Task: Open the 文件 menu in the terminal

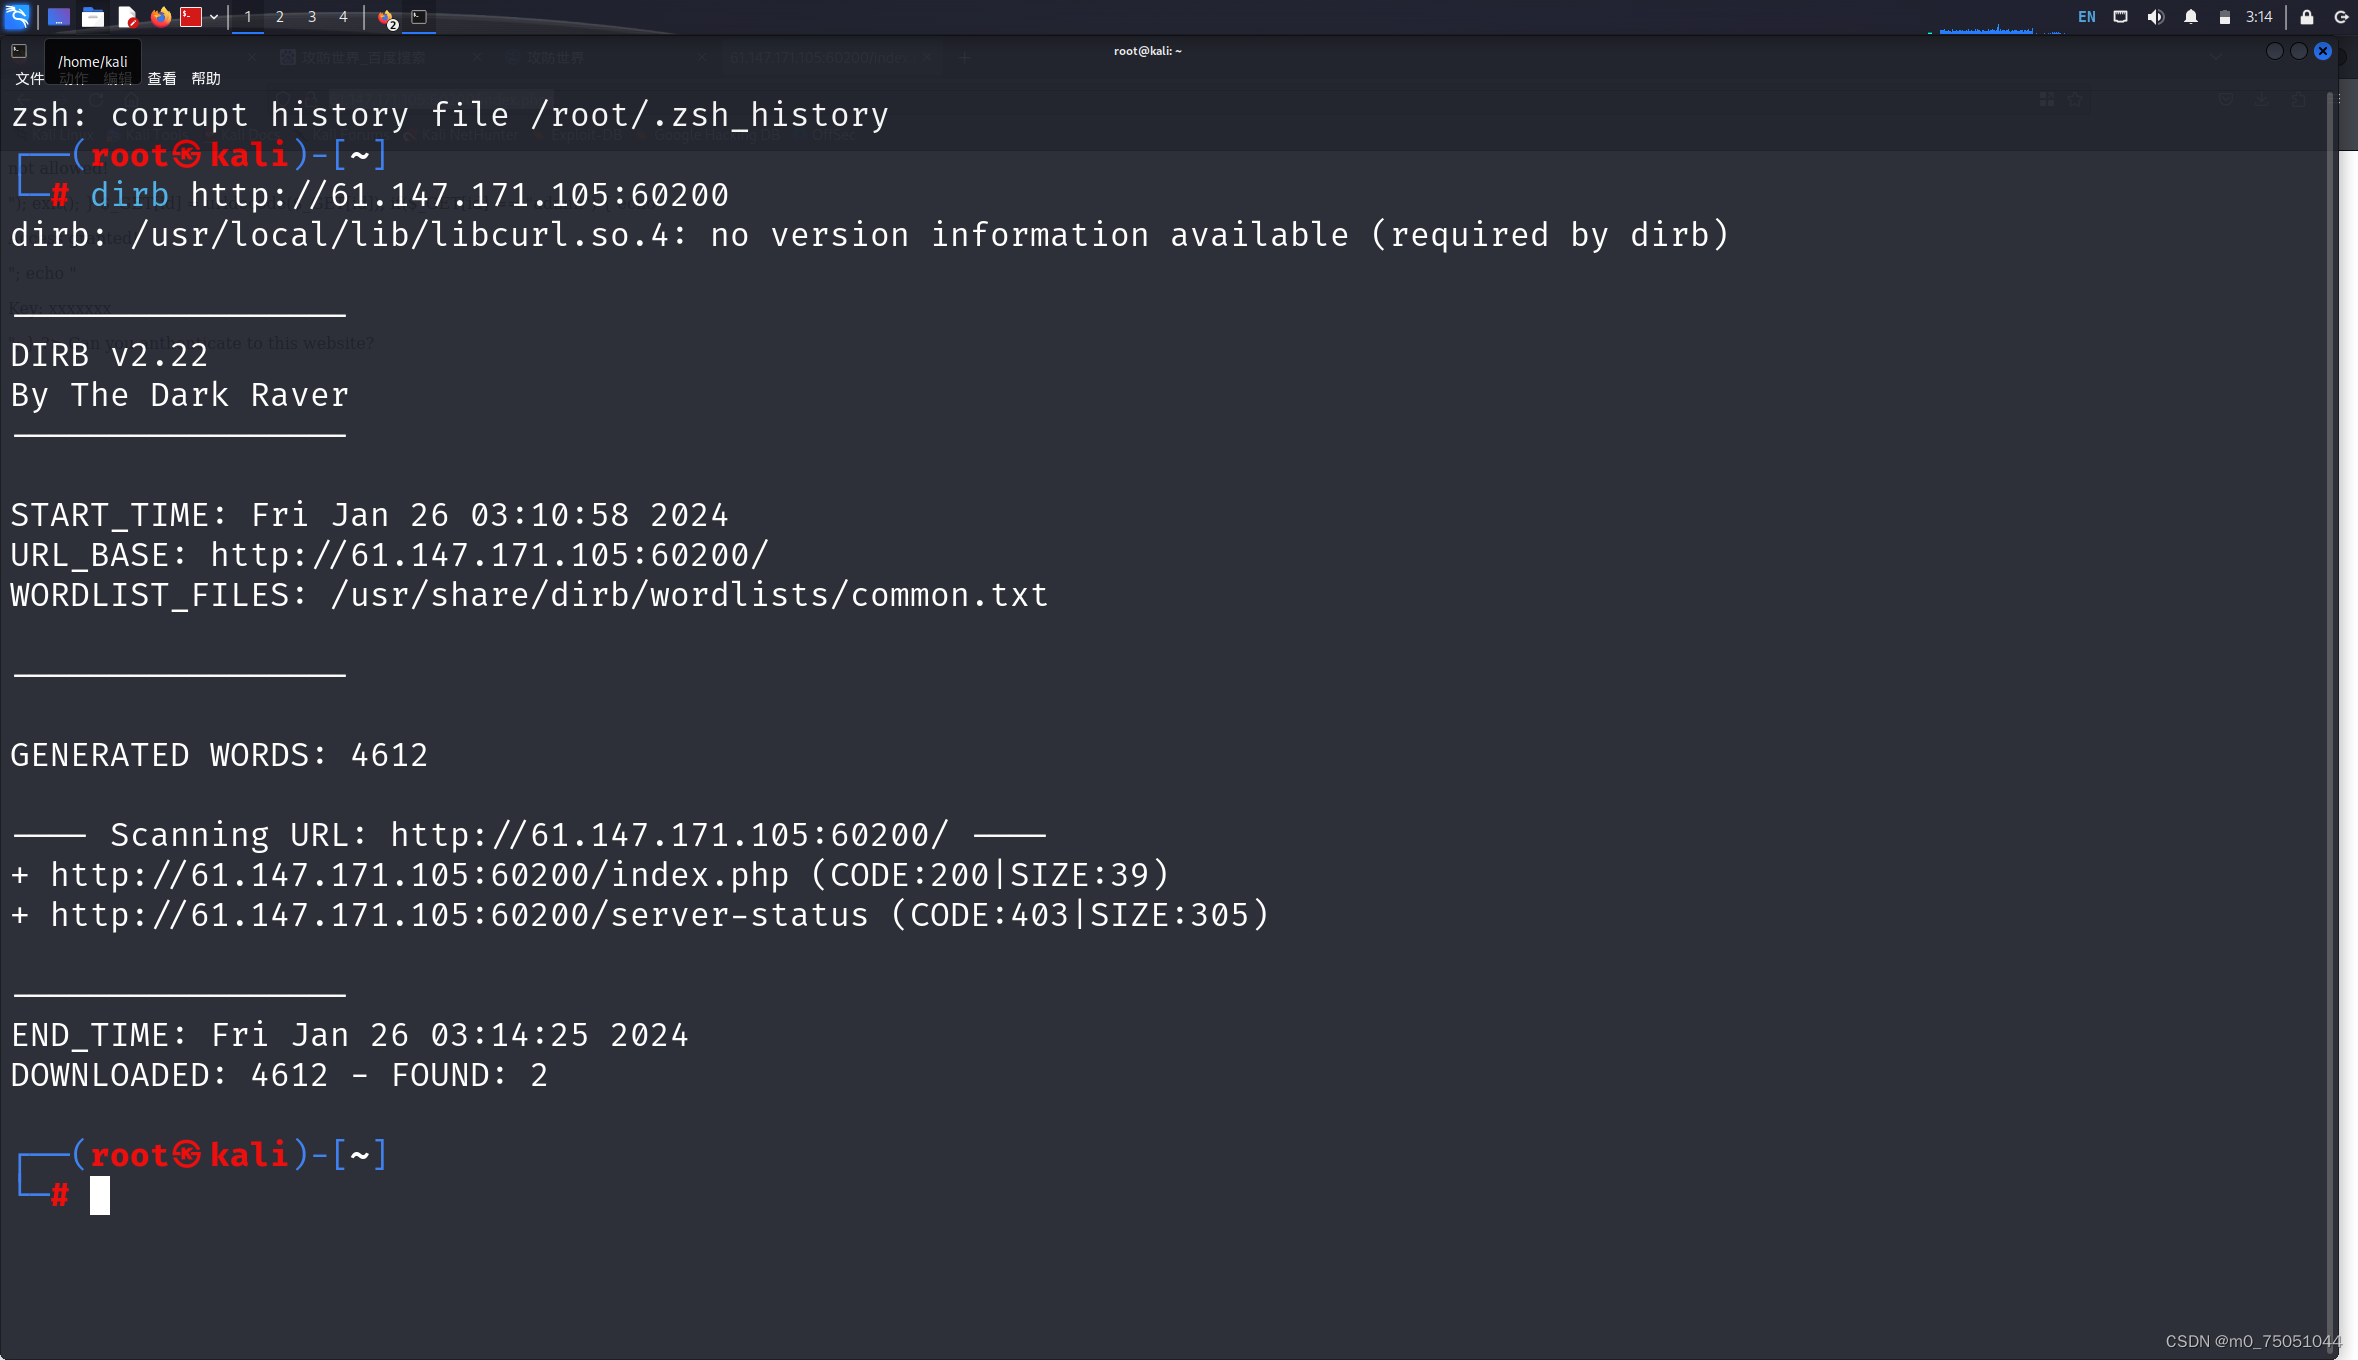Action: 28,78
